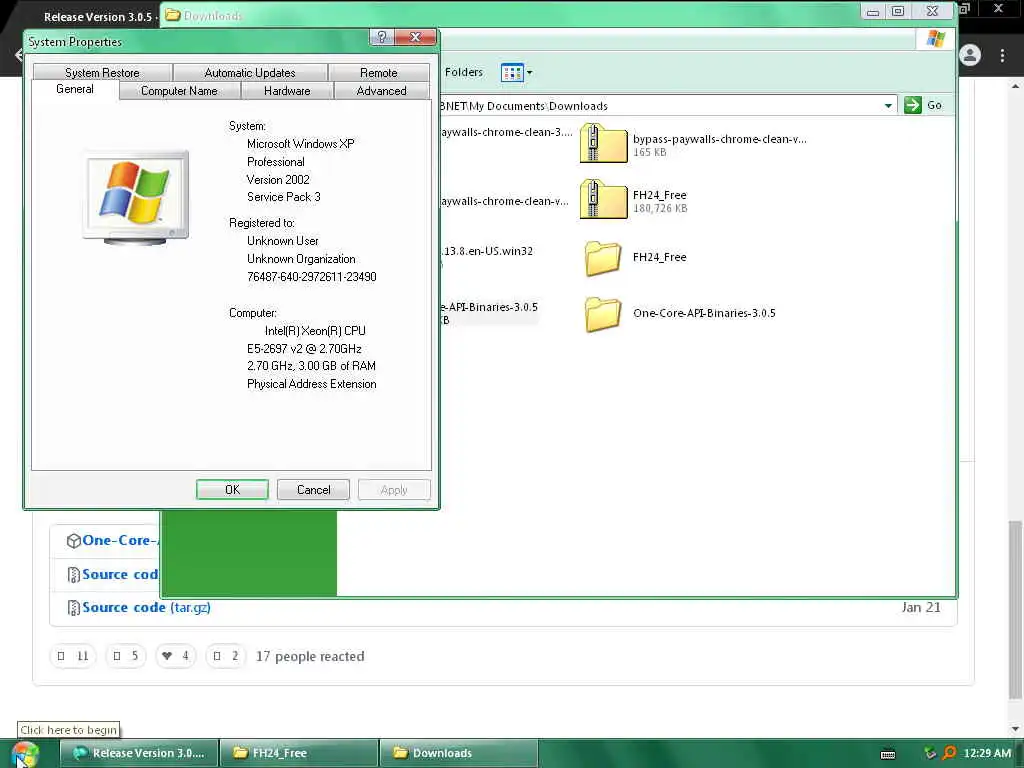
Task: Select the FH24_Free plain folder icon
Action: click(x=603, y=258)
